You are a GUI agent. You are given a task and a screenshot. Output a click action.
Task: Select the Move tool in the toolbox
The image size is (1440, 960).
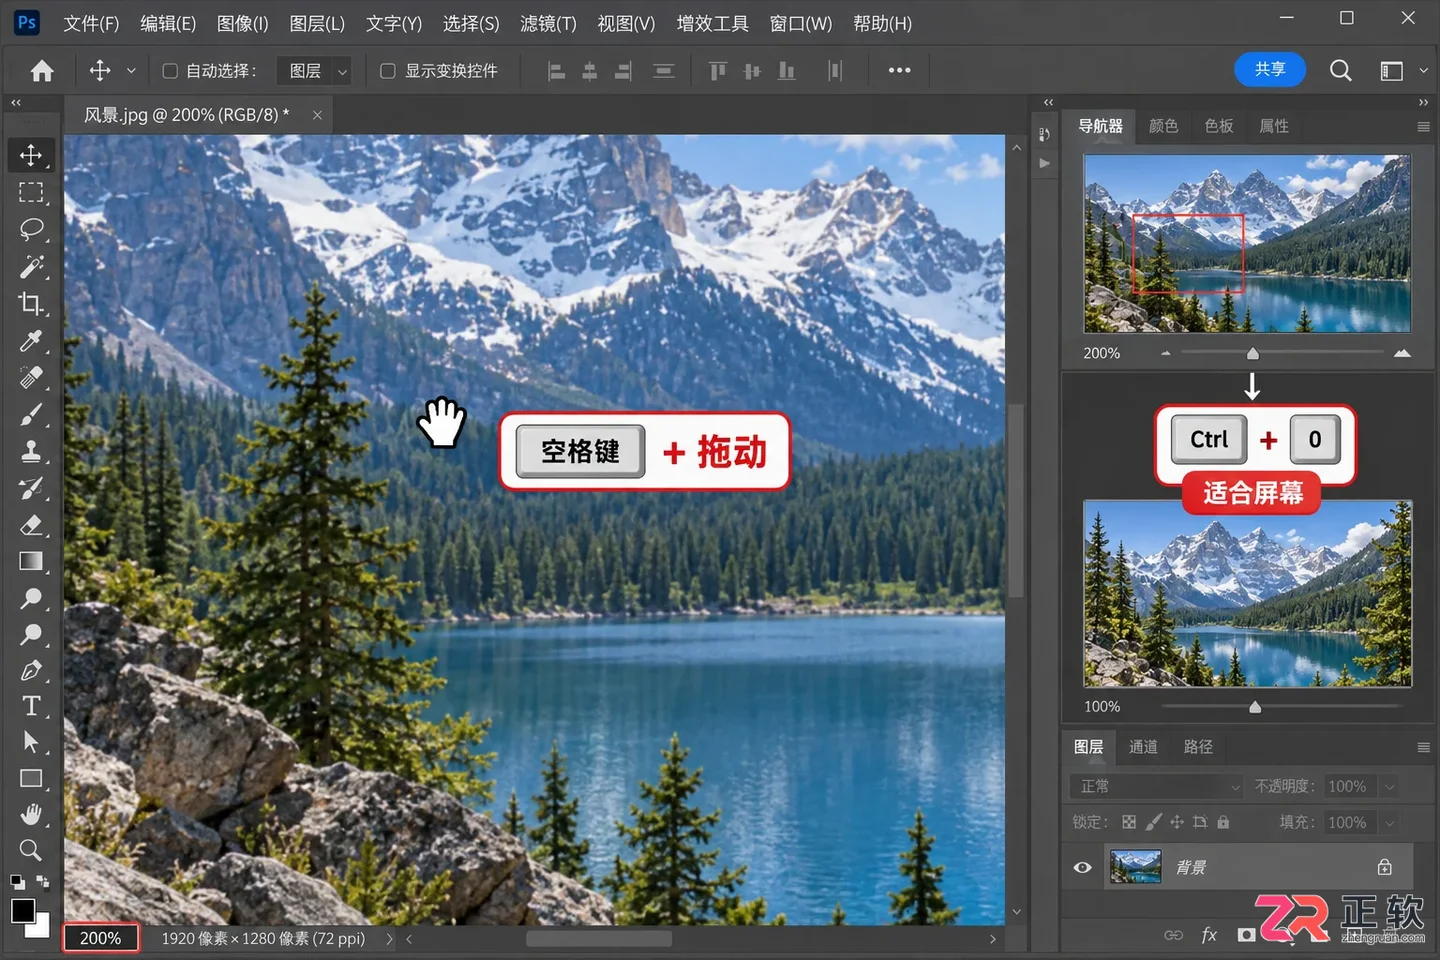[x=31, y=155]
